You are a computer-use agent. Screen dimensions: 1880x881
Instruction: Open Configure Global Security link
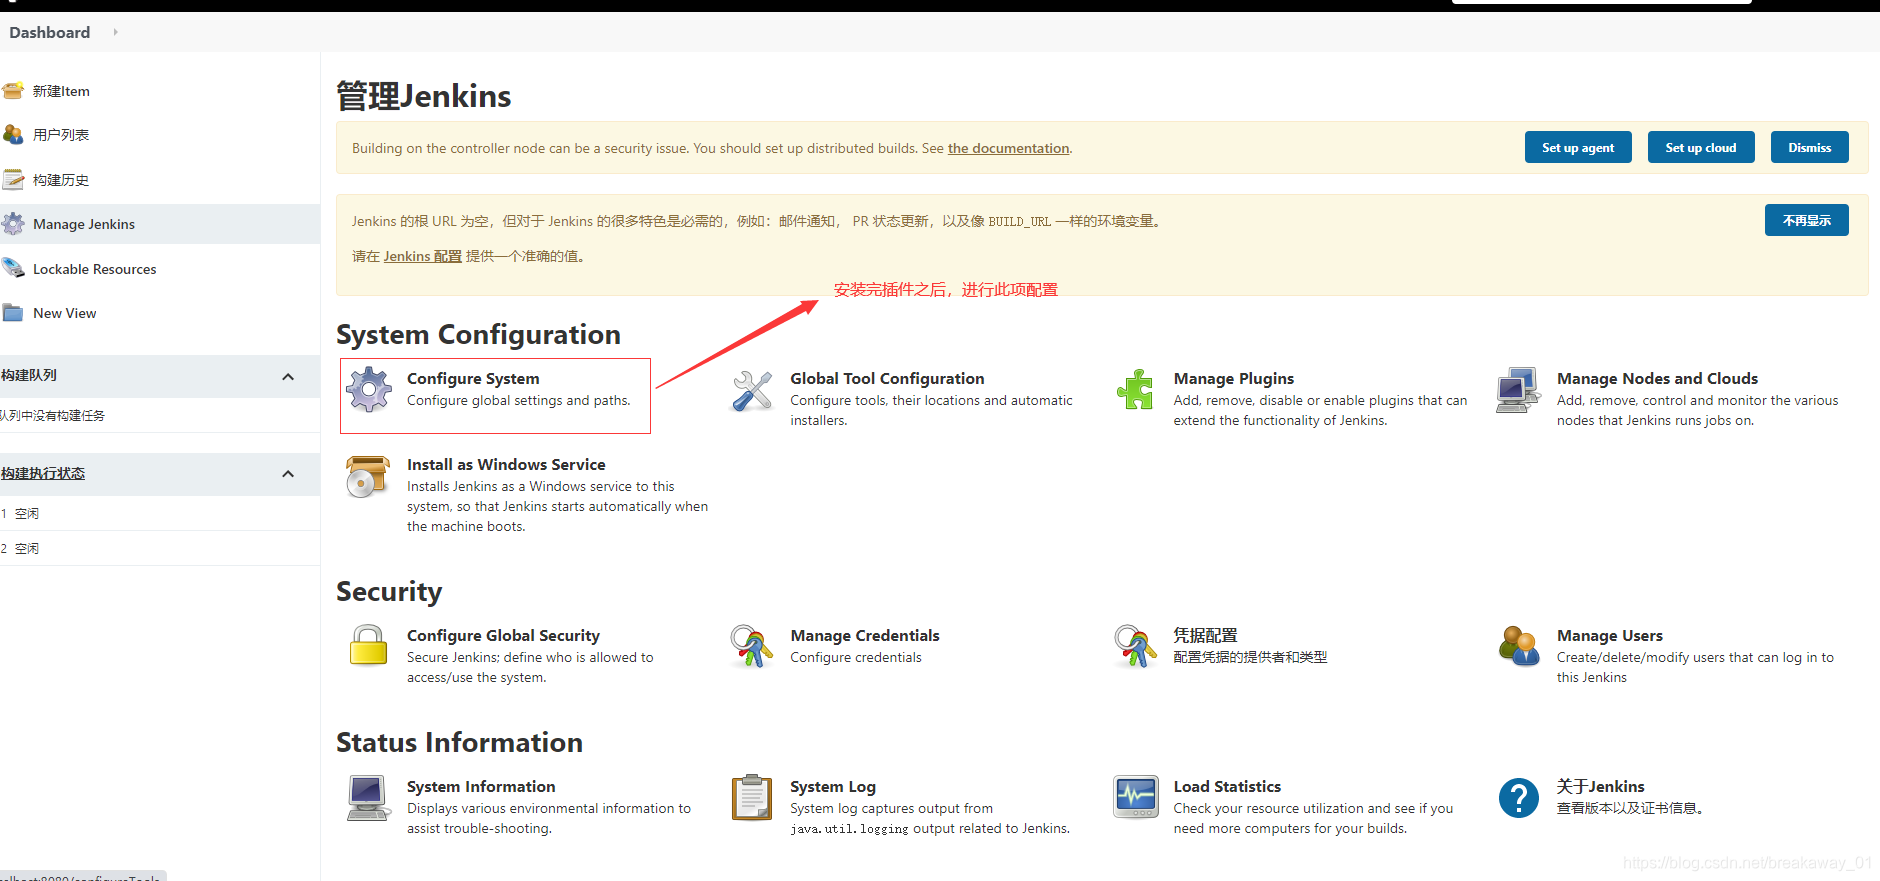coord(503,635)
